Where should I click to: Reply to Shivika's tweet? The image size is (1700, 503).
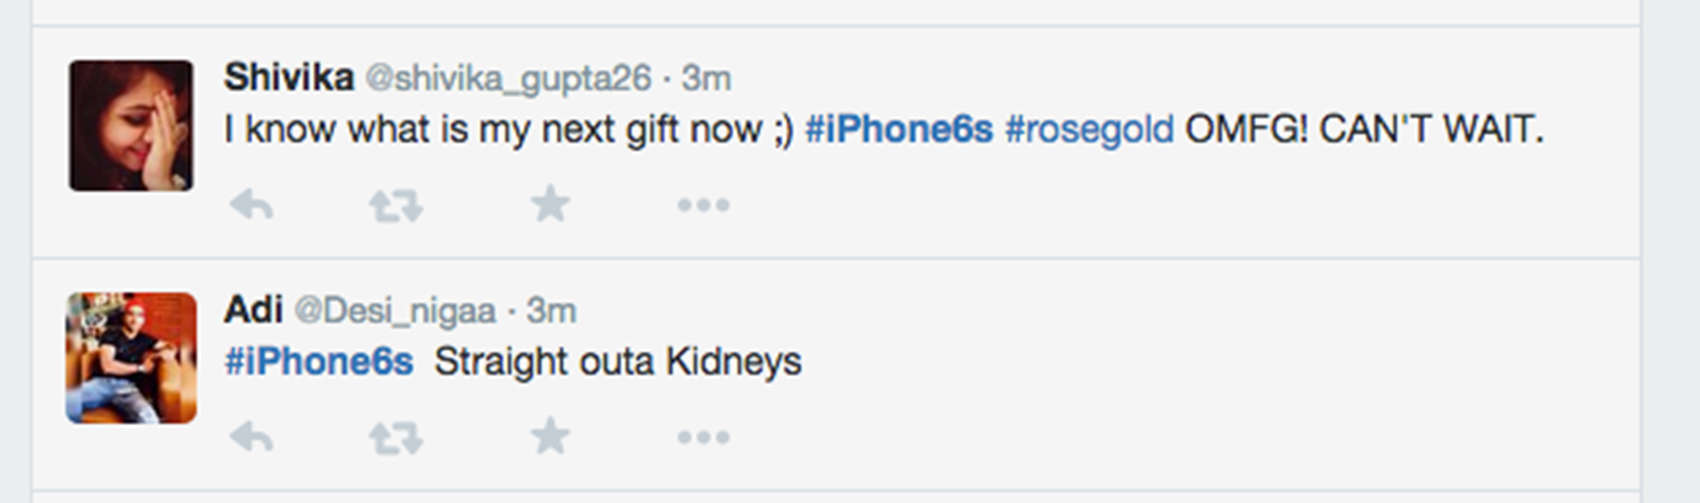pyautogui.click(x=252, y=205)
